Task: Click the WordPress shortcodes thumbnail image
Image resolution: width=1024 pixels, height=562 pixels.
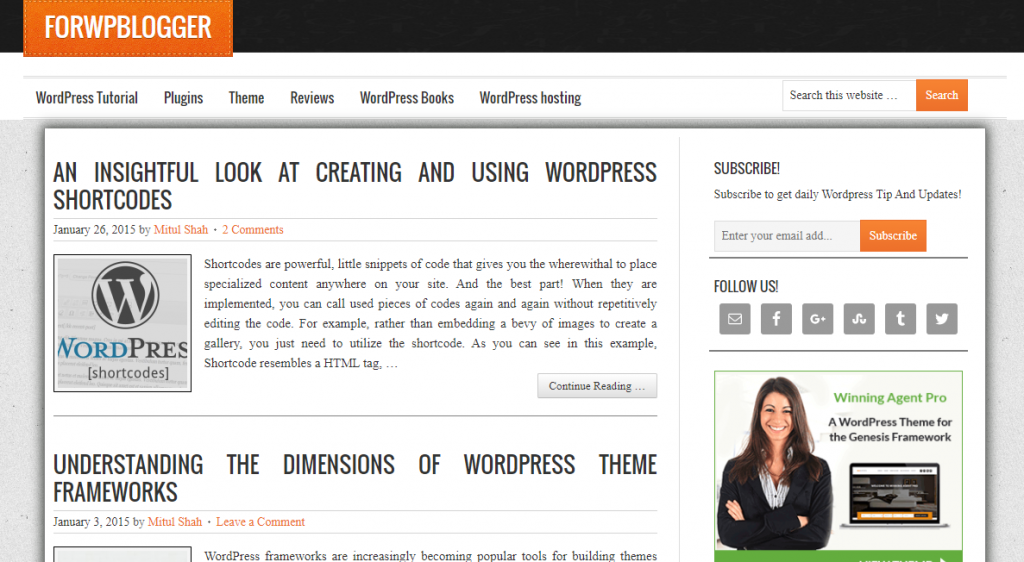Action: coord(123,323)
